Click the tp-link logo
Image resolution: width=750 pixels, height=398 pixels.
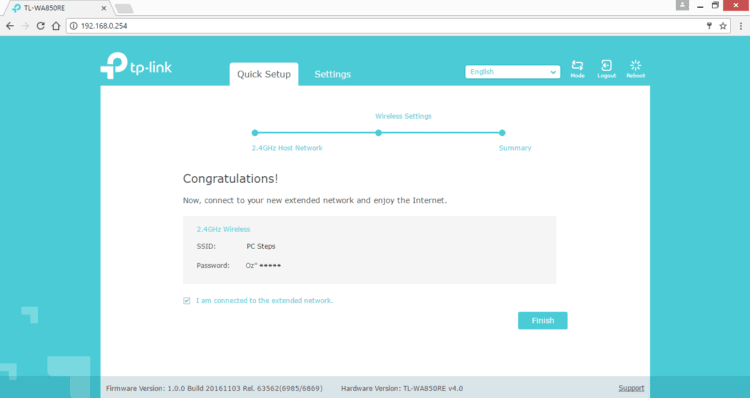(136, 66)
